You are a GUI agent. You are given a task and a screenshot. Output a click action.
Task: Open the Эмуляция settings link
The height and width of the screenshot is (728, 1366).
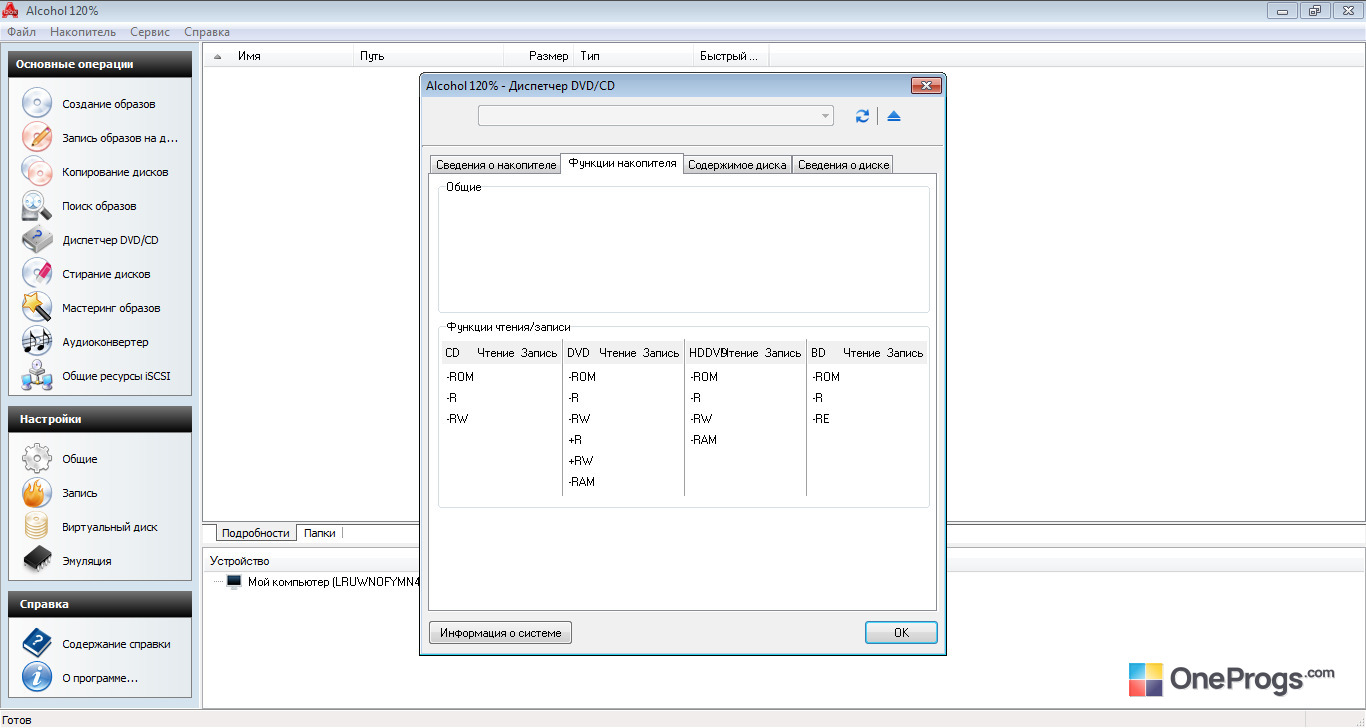click(x=87, y=561)
